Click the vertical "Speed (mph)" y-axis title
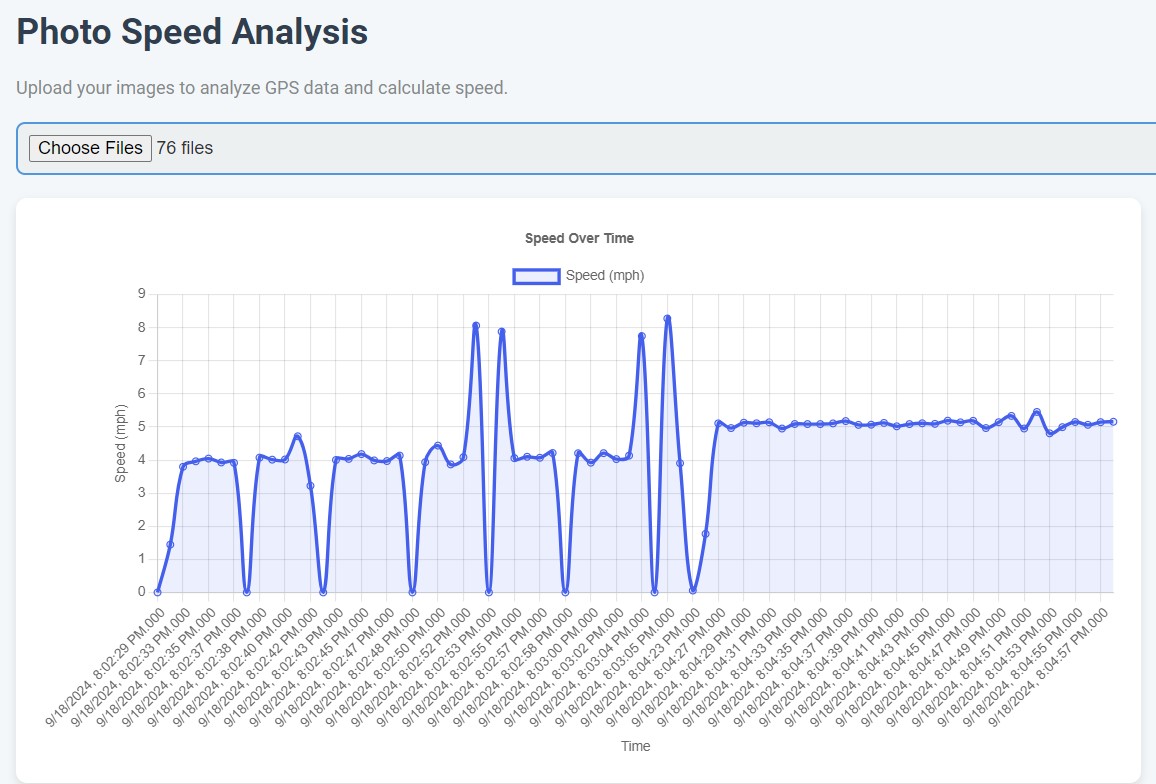 pos(121,443)
